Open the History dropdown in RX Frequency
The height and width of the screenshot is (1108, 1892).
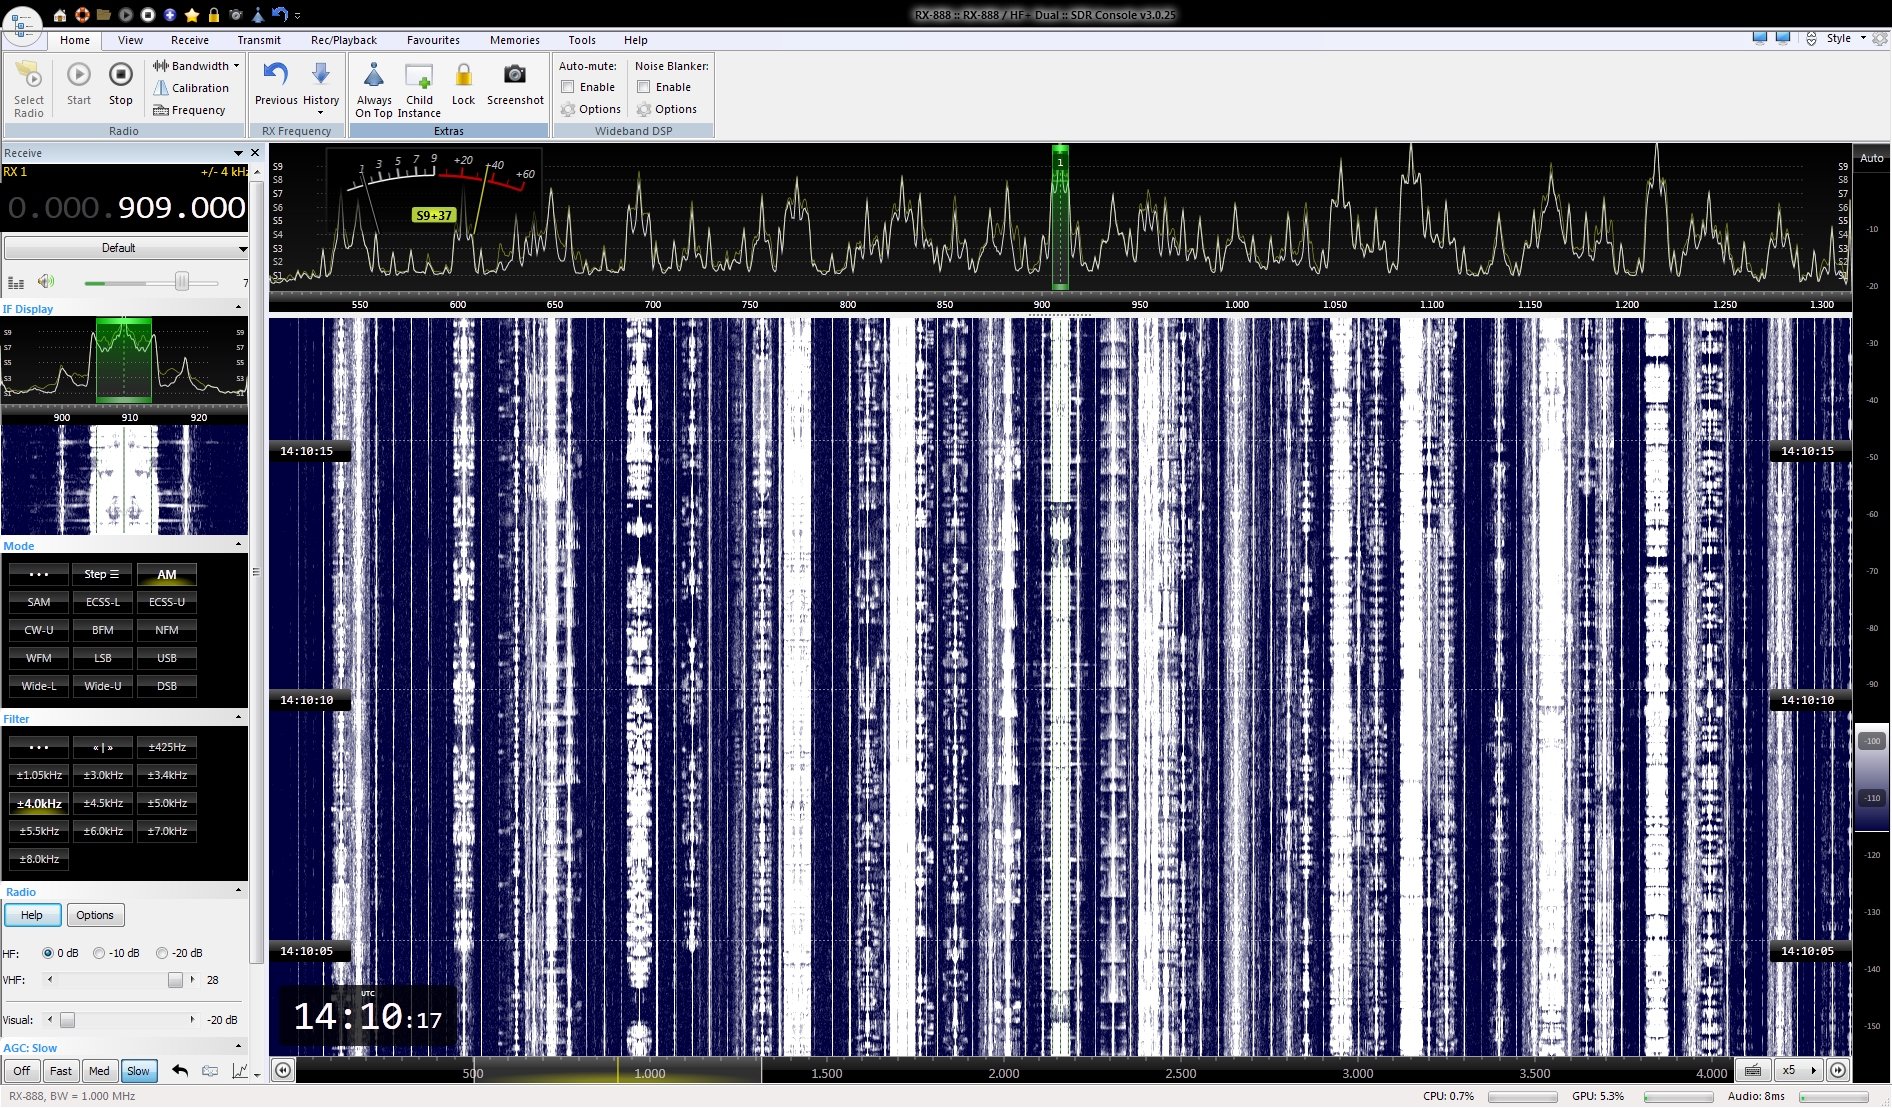point(321,86)
